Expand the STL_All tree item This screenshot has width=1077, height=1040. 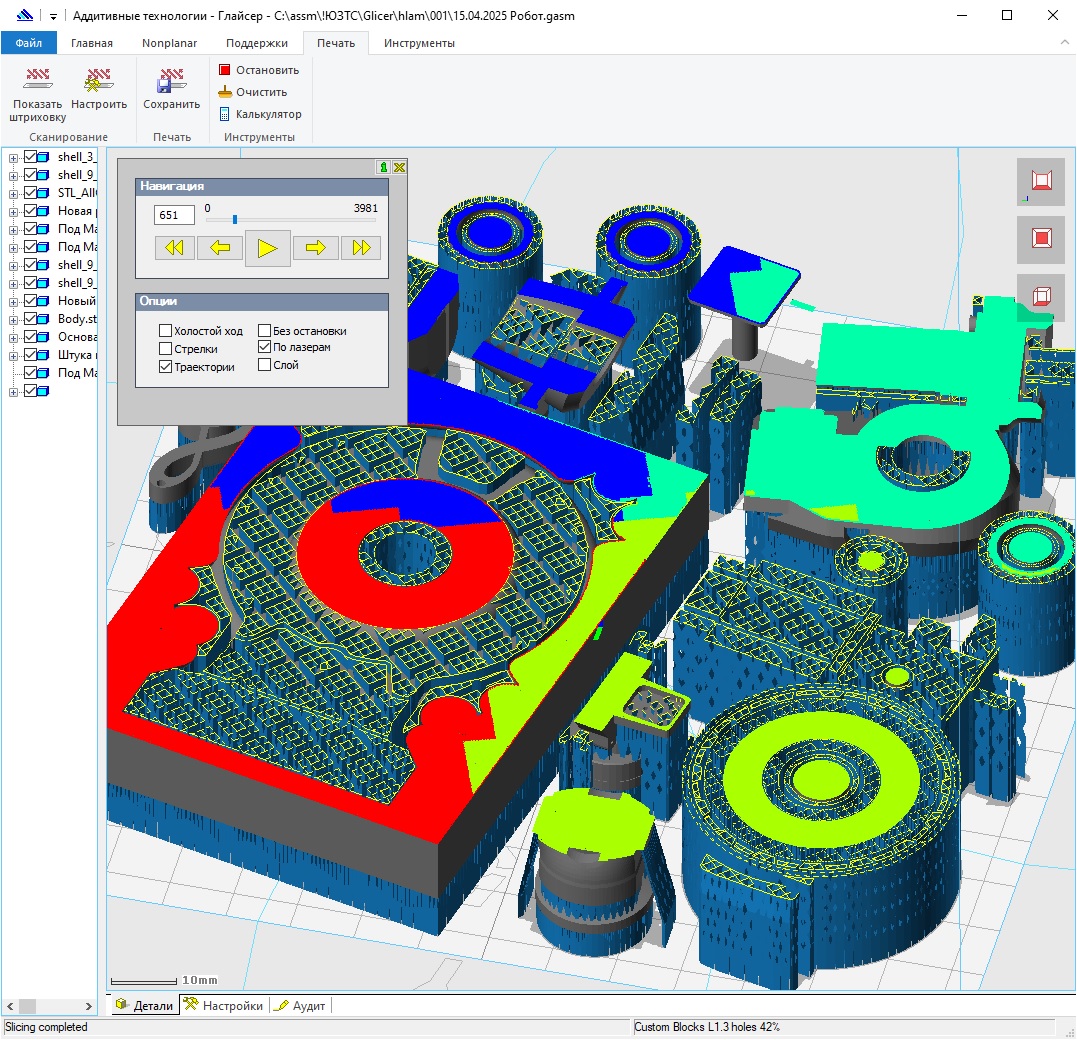click(x=14, y=193)
